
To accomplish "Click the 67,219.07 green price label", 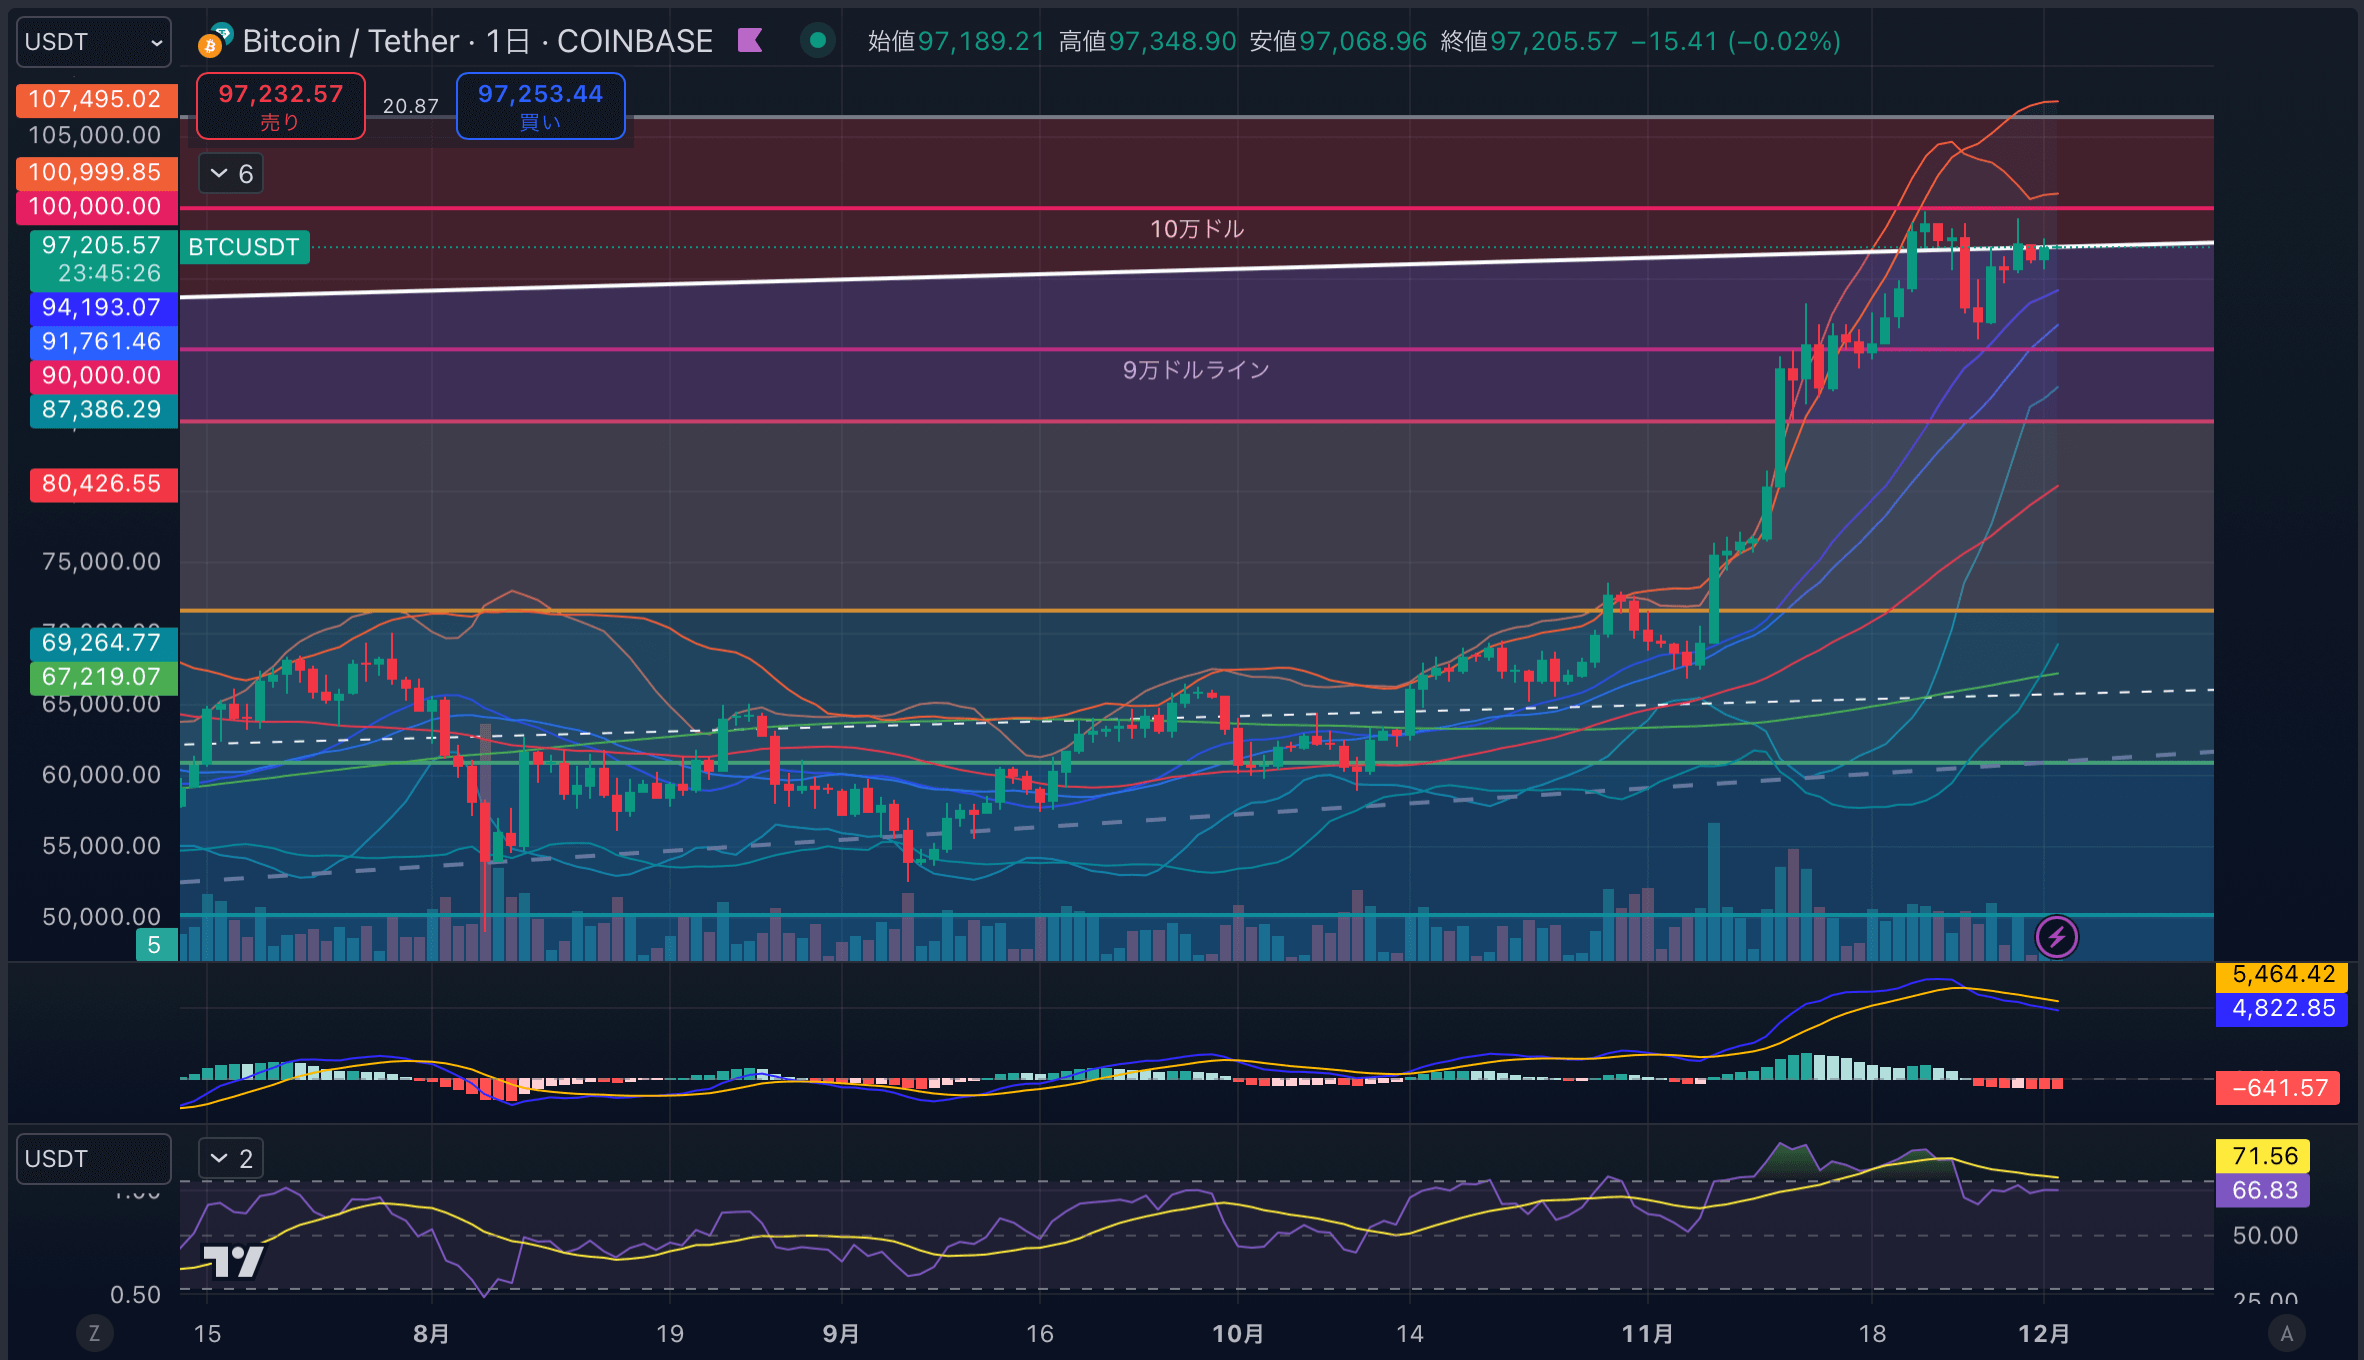I will point(103,676).
